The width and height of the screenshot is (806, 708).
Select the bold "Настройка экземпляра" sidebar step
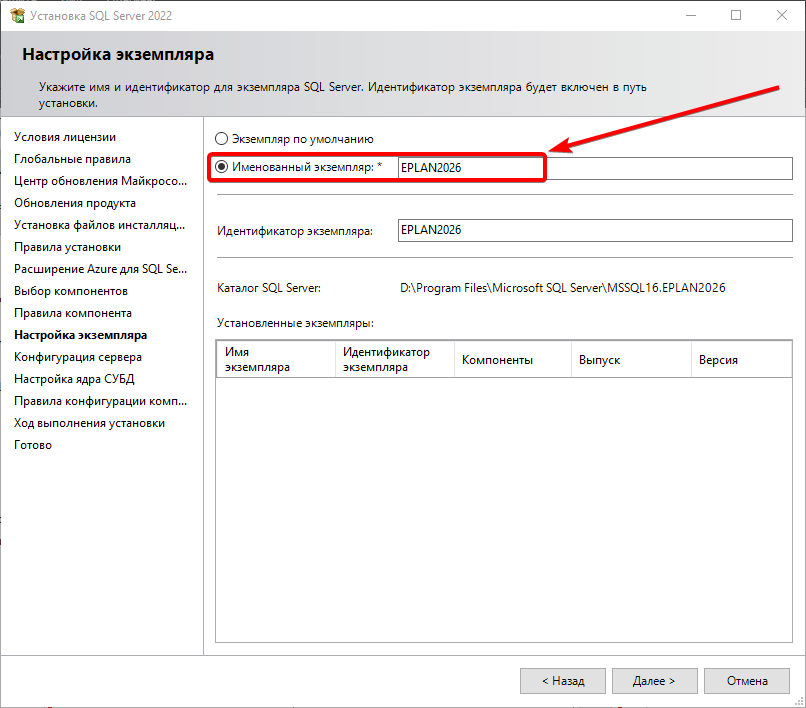point(81,335)
